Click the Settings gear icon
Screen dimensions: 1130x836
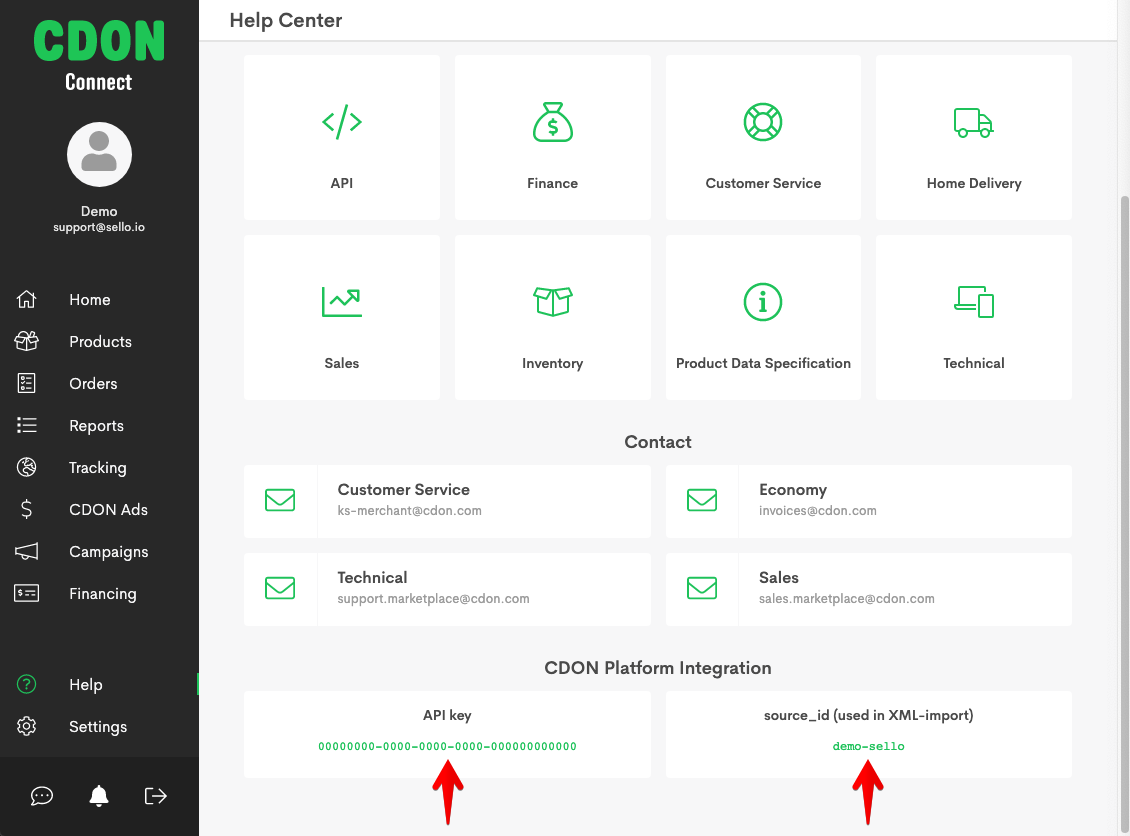pos(27,726)
